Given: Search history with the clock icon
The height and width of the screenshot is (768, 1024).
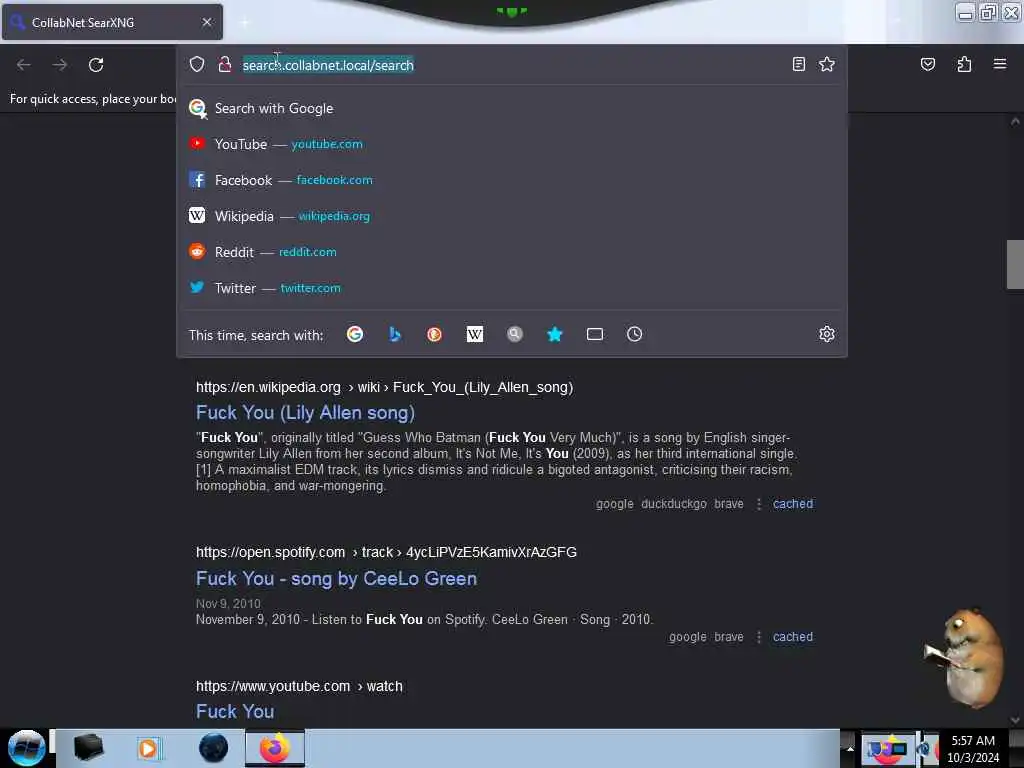Looking at the screenshot, I should 635,334.
